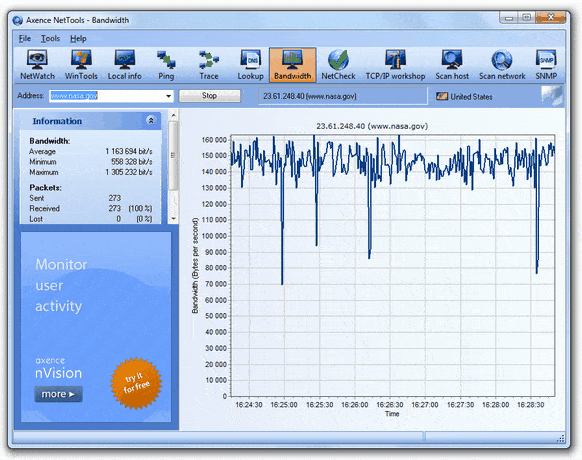Open the Scan host tool
Screen dimensions: 582x460
(452, 65)
